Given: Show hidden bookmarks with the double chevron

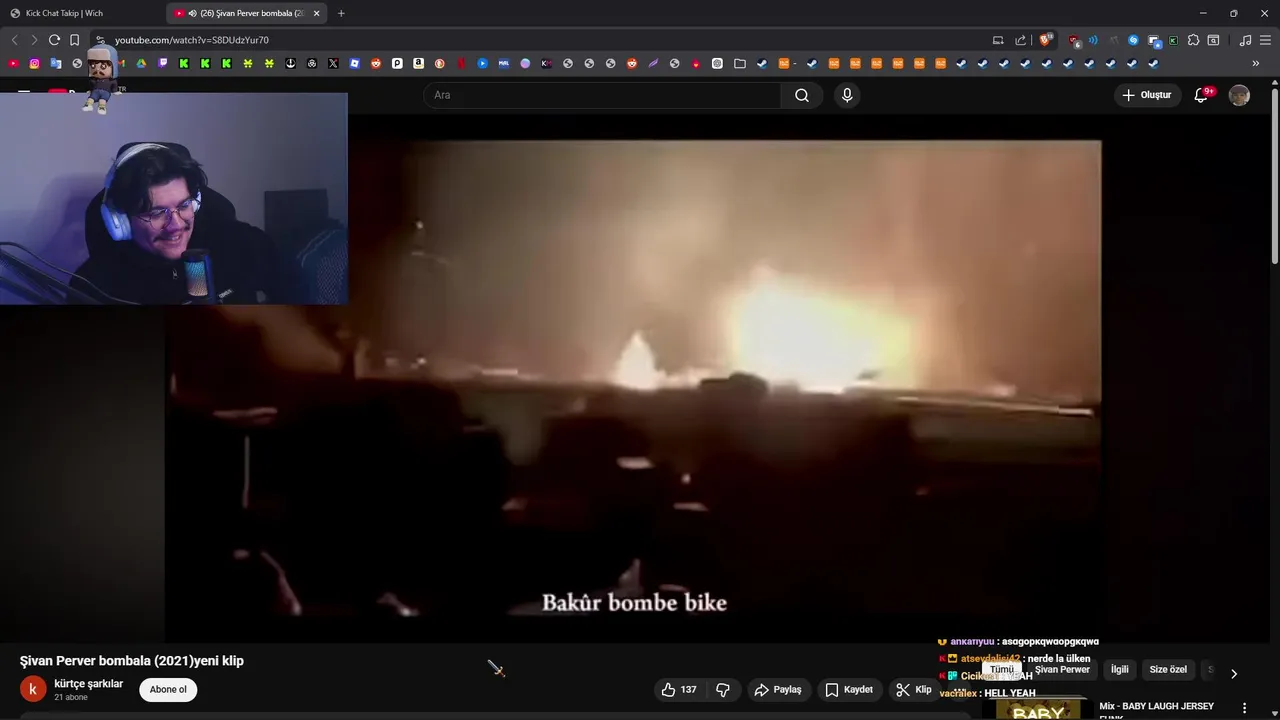Looking at the screenshot, I should [1256, 63].
